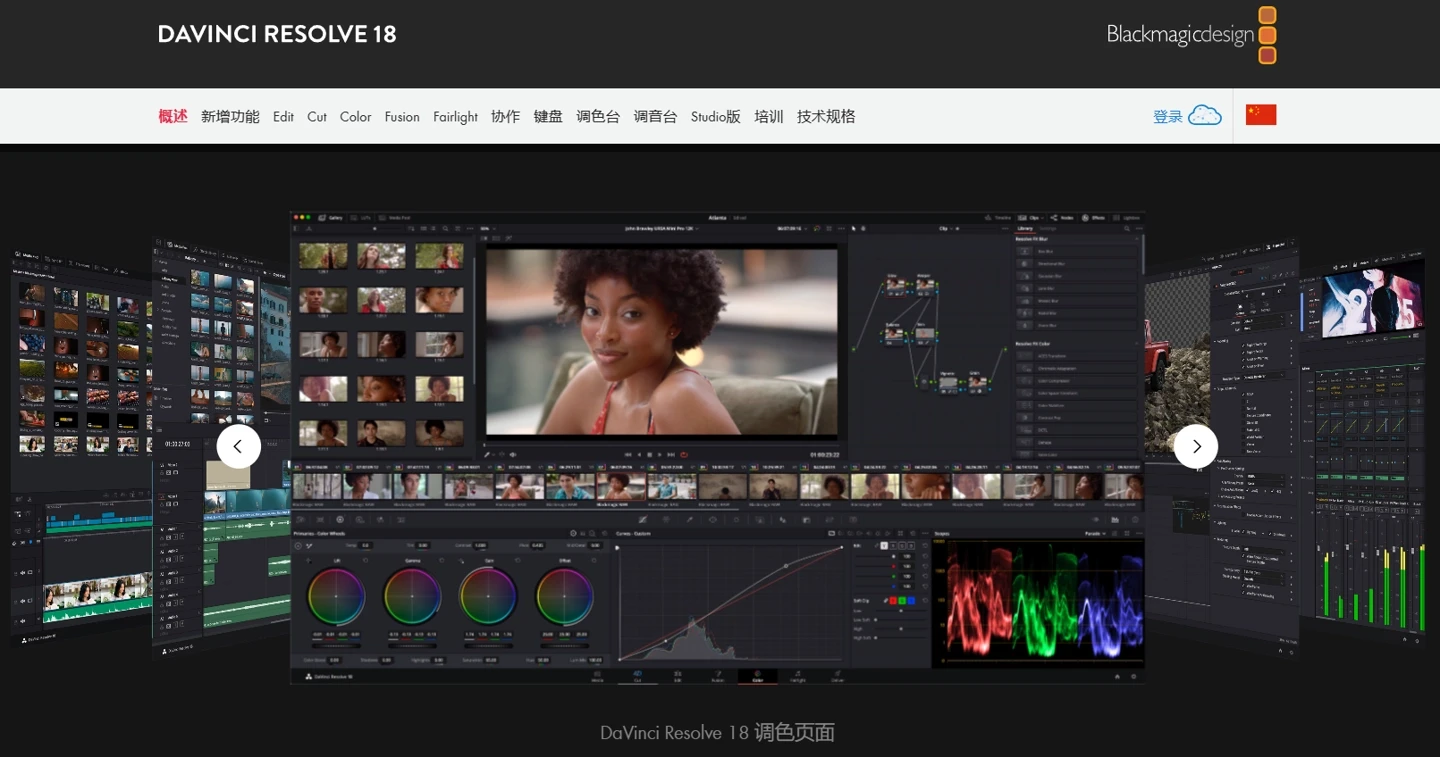The height and width of the screenshot is (757, 1440).
Task: Select the Fairlight audio mixer slide
Action: pyautogui.click(x=1362, y=445)
